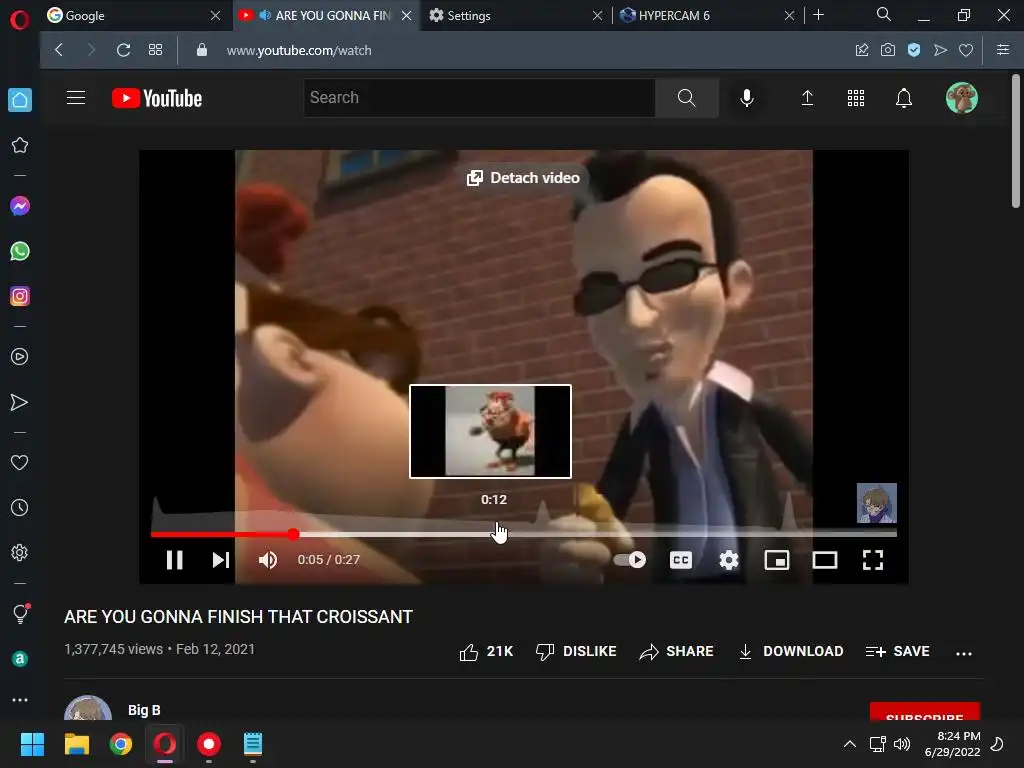Like the video 21K
The width and height of the screenshot is (1024, 768).
pyautogui.click(x=486, y=652)
